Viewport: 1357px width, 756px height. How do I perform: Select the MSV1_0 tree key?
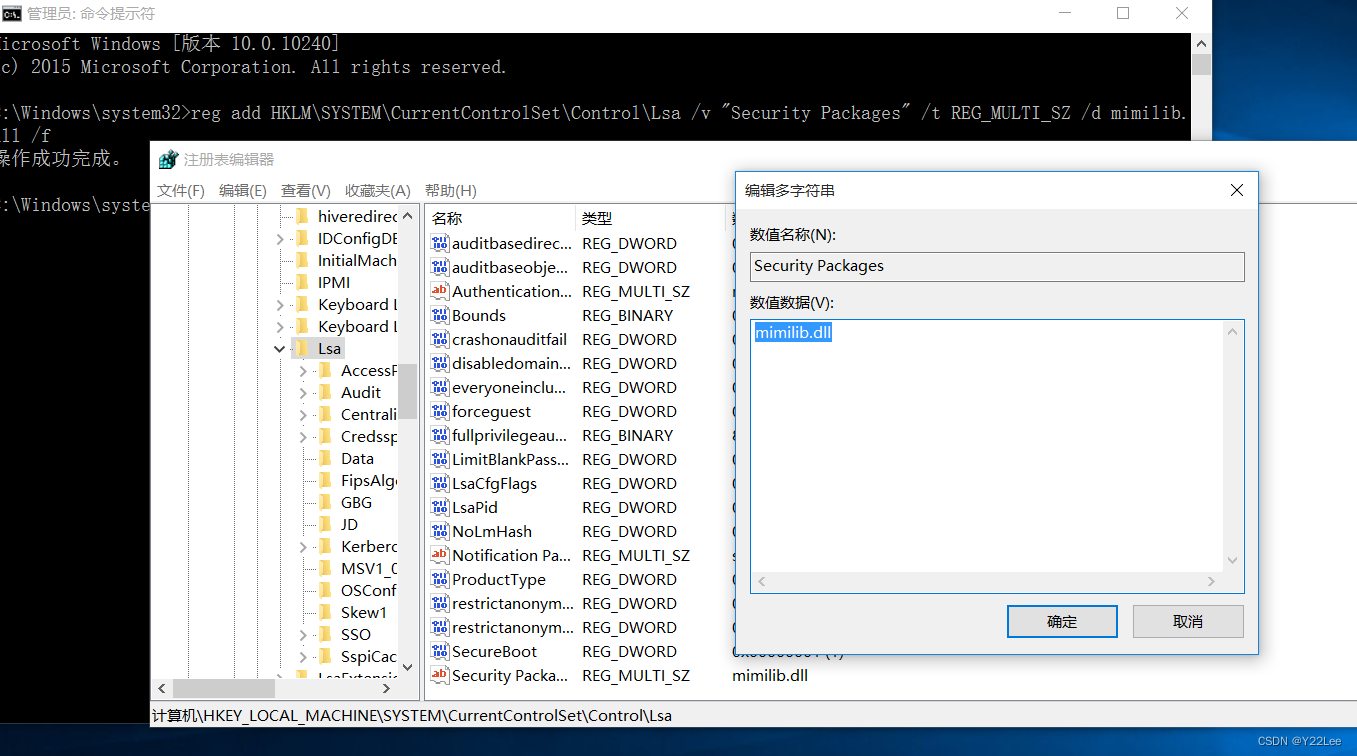pyautogui.click(x=369, y=568)
